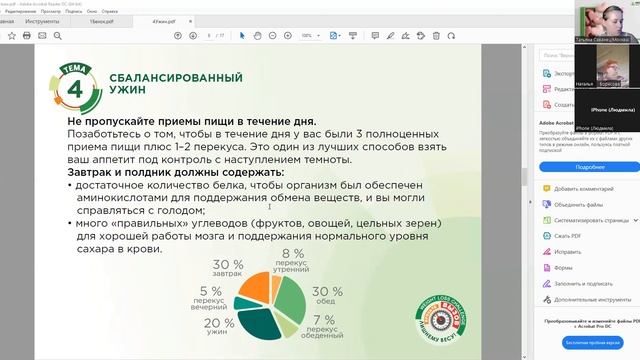This screenshot has width=640, height=360.
Task: Click the scrollbar up arrow
Action: [x=524, y=48]
